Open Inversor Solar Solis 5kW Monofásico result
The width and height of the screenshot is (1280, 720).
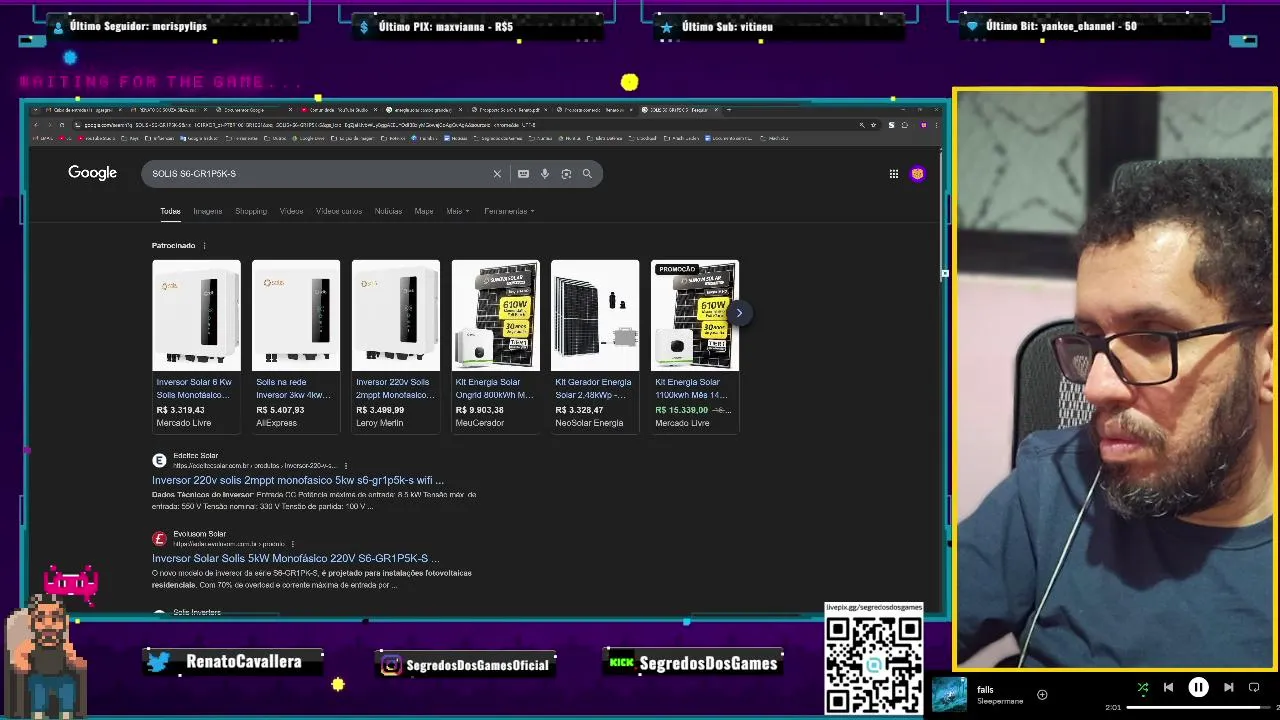(x=295, y=558)
